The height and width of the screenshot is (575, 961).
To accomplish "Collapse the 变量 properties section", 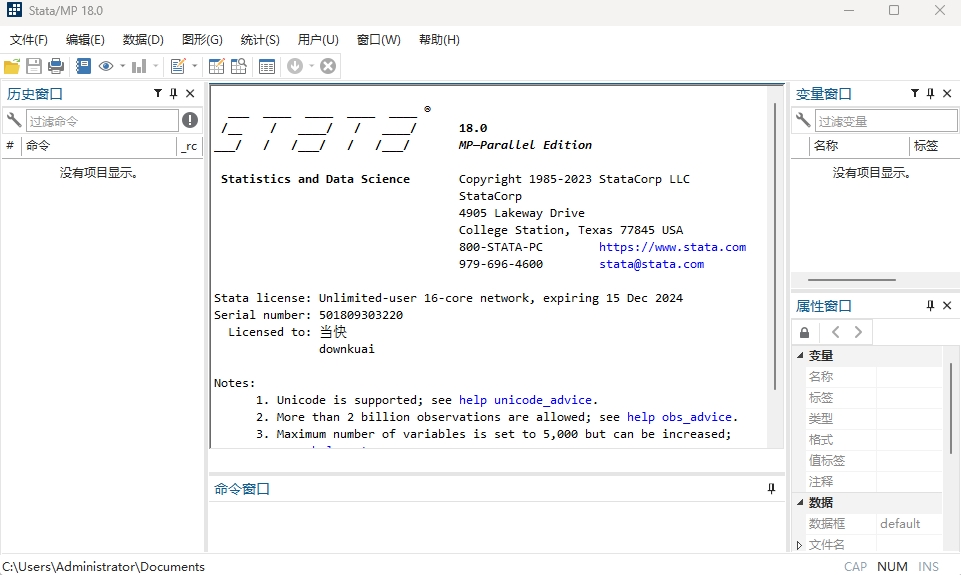I will click(800, 356).
